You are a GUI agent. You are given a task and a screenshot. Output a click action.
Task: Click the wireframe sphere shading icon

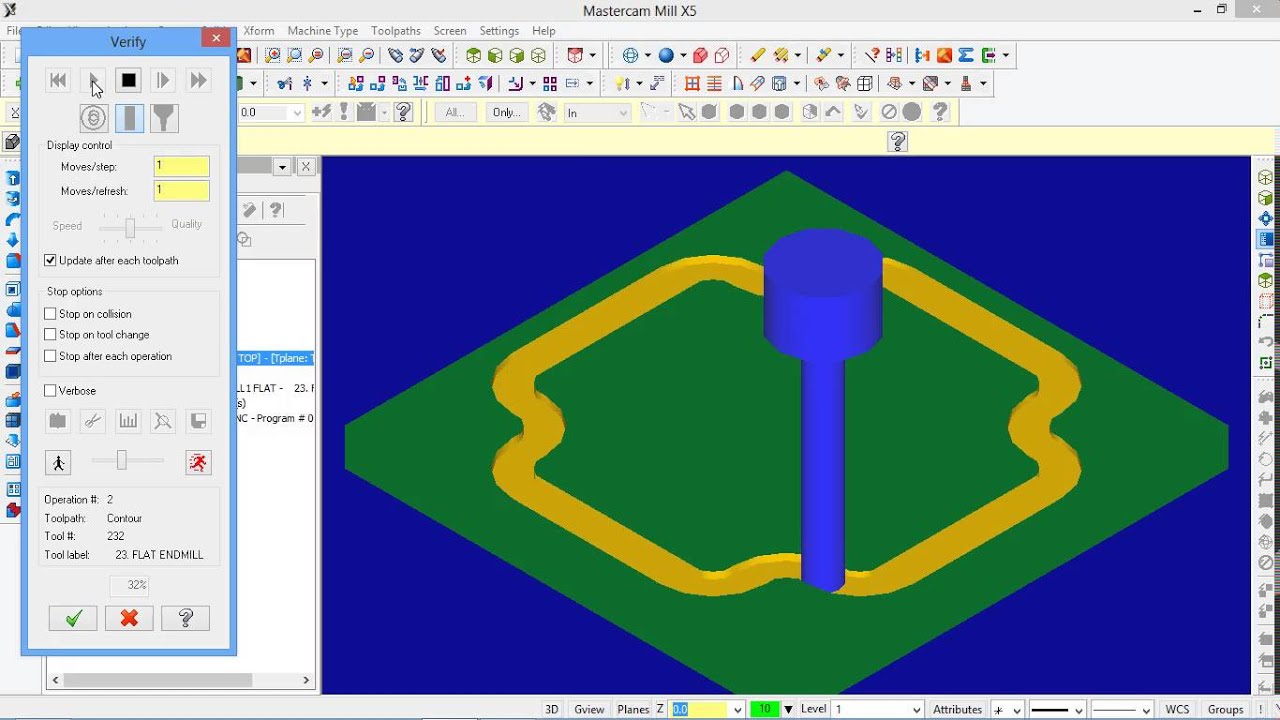point(631,56)
